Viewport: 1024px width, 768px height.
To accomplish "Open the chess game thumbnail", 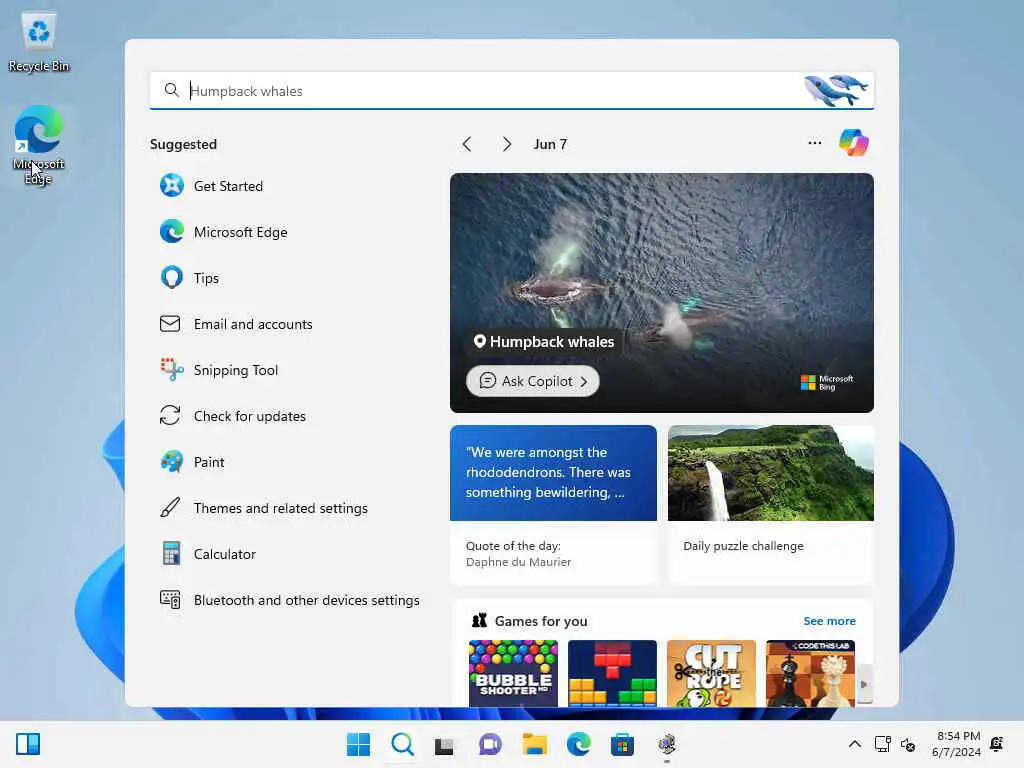I will pos(810,673).
